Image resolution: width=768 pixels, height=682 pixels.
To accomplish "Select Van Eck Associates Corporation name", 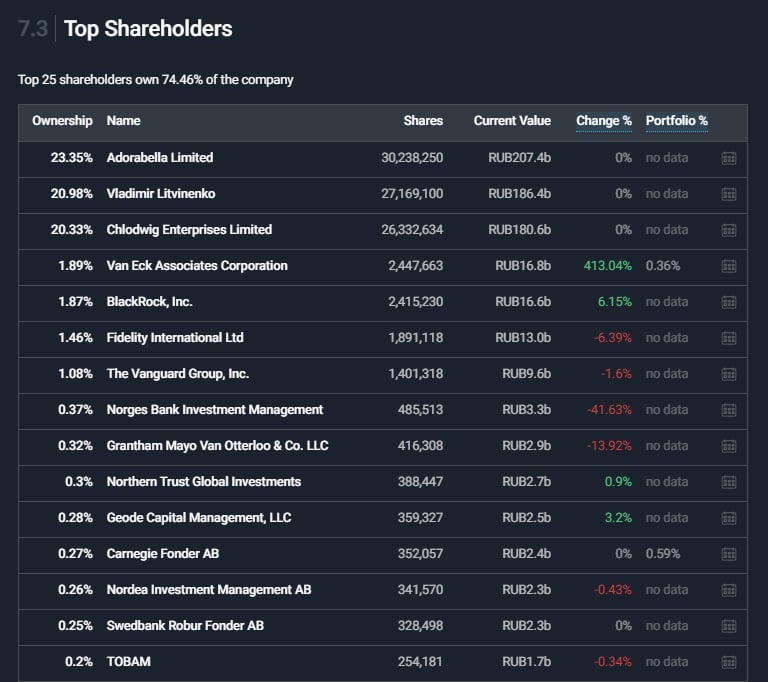I will [197, 266].
